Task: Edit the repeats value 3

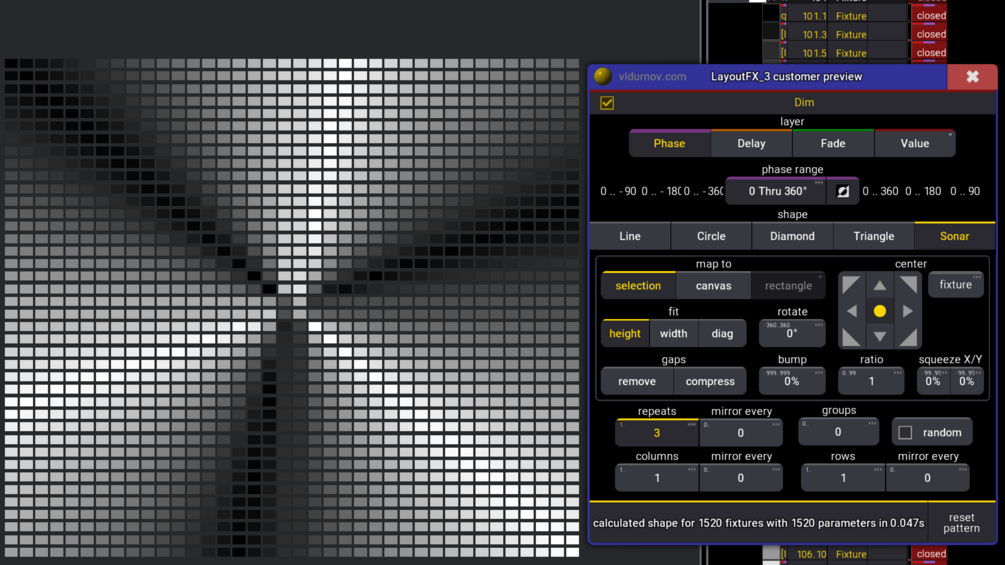Action: tap(657, 433)
